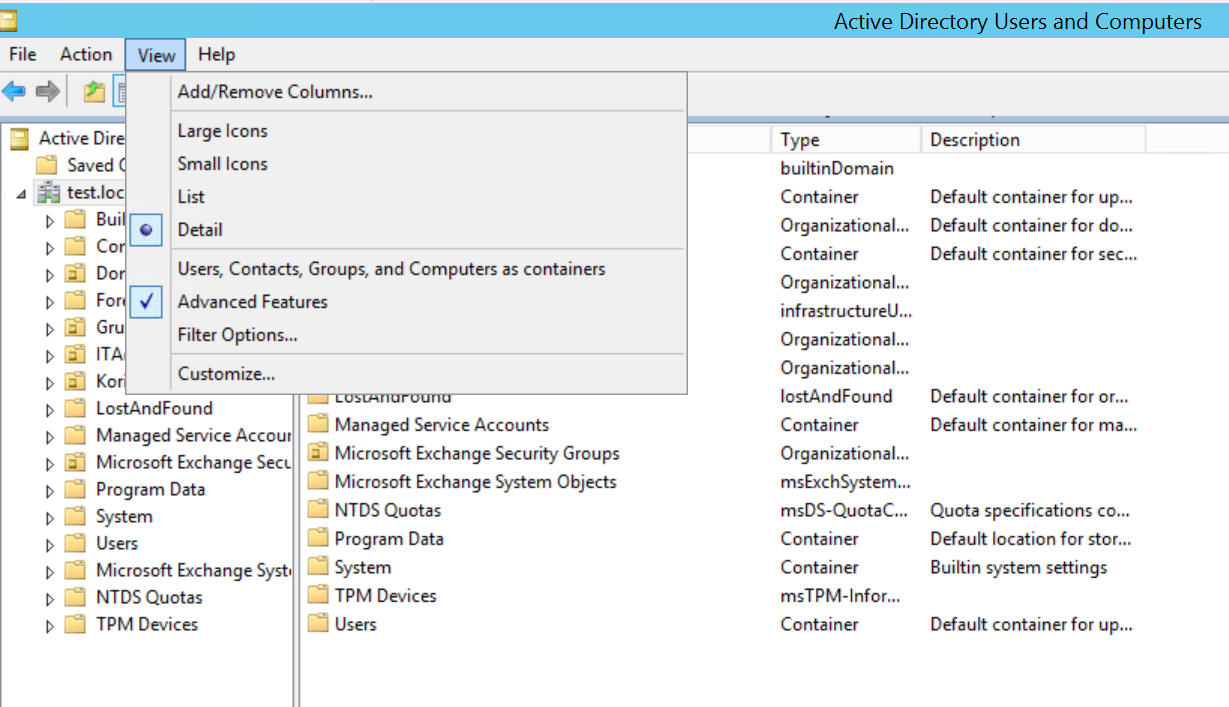Click the blue Back arrow toolbar icon
Viewport: 1229px width, 707px height.
[x=13, y=92]
